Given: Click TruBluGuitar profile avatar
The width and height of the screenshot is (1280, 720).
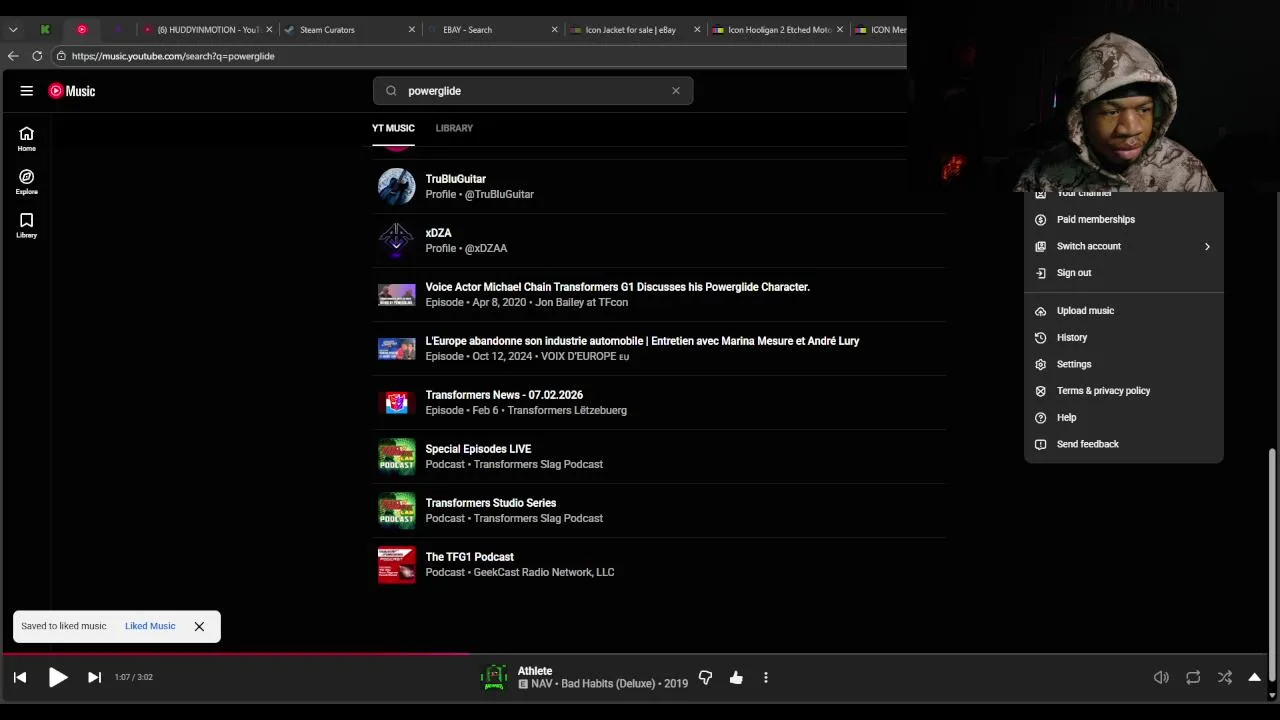Looking at the screenshot, I should (397, 187).
